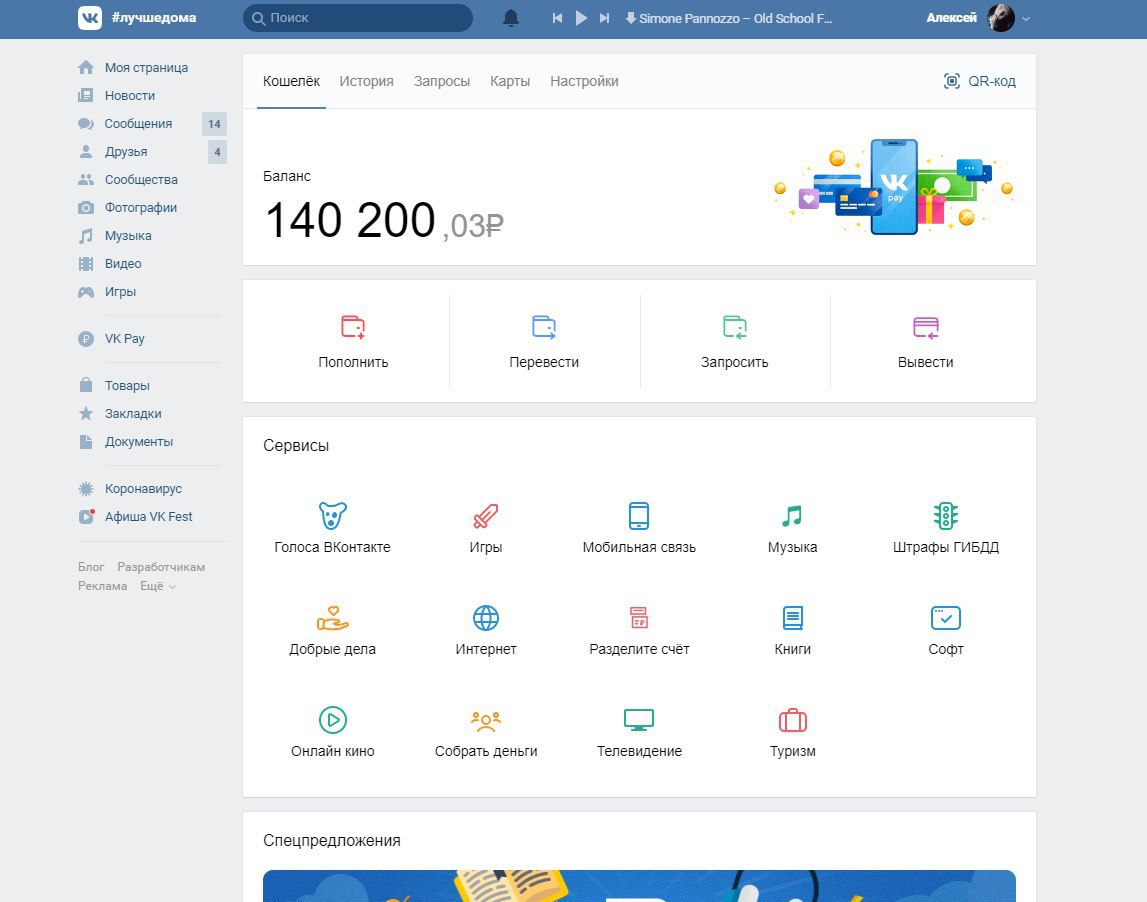
Task: Switch to the Настройки tab
Action: point(584,81)
